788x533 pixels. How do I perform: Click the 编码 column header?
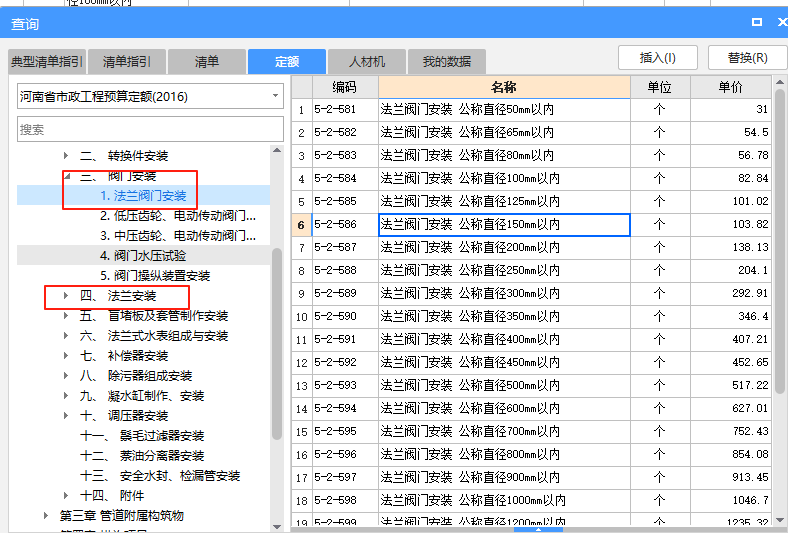(345, 87)
